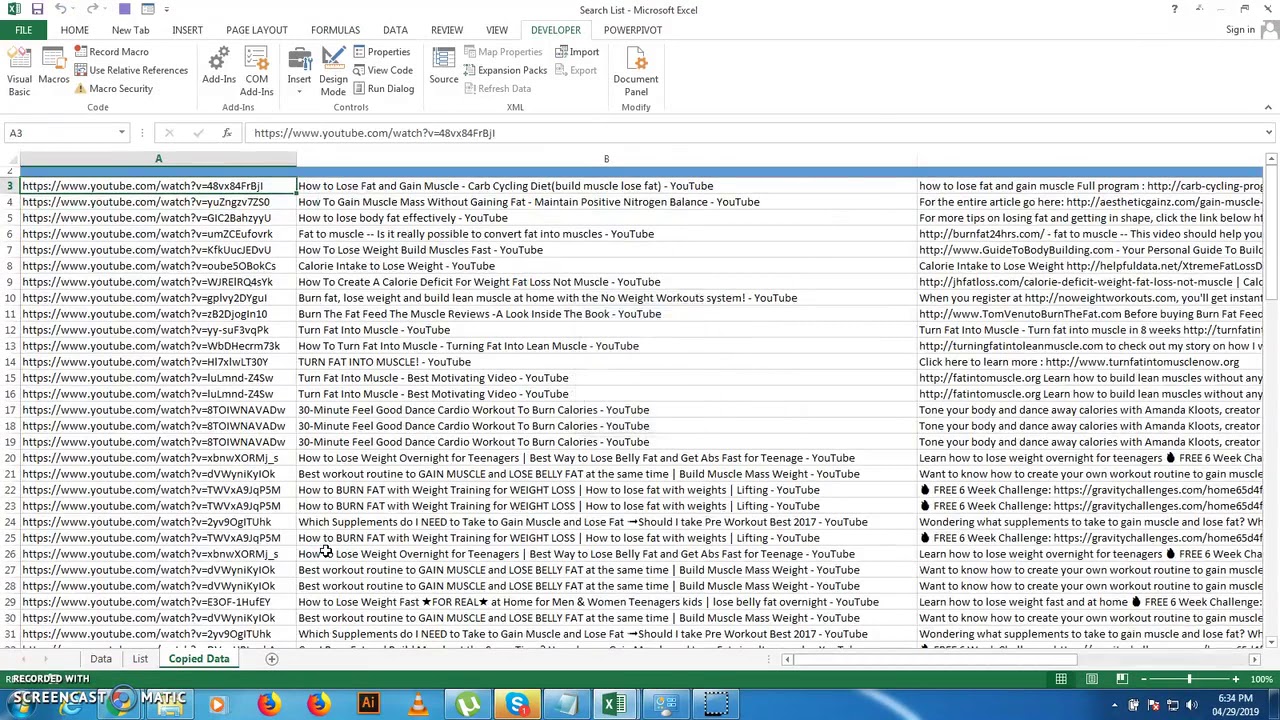Viewport: 1280px width, 720px height.
Task: Open the Document Panel
Action: (636, 71)
